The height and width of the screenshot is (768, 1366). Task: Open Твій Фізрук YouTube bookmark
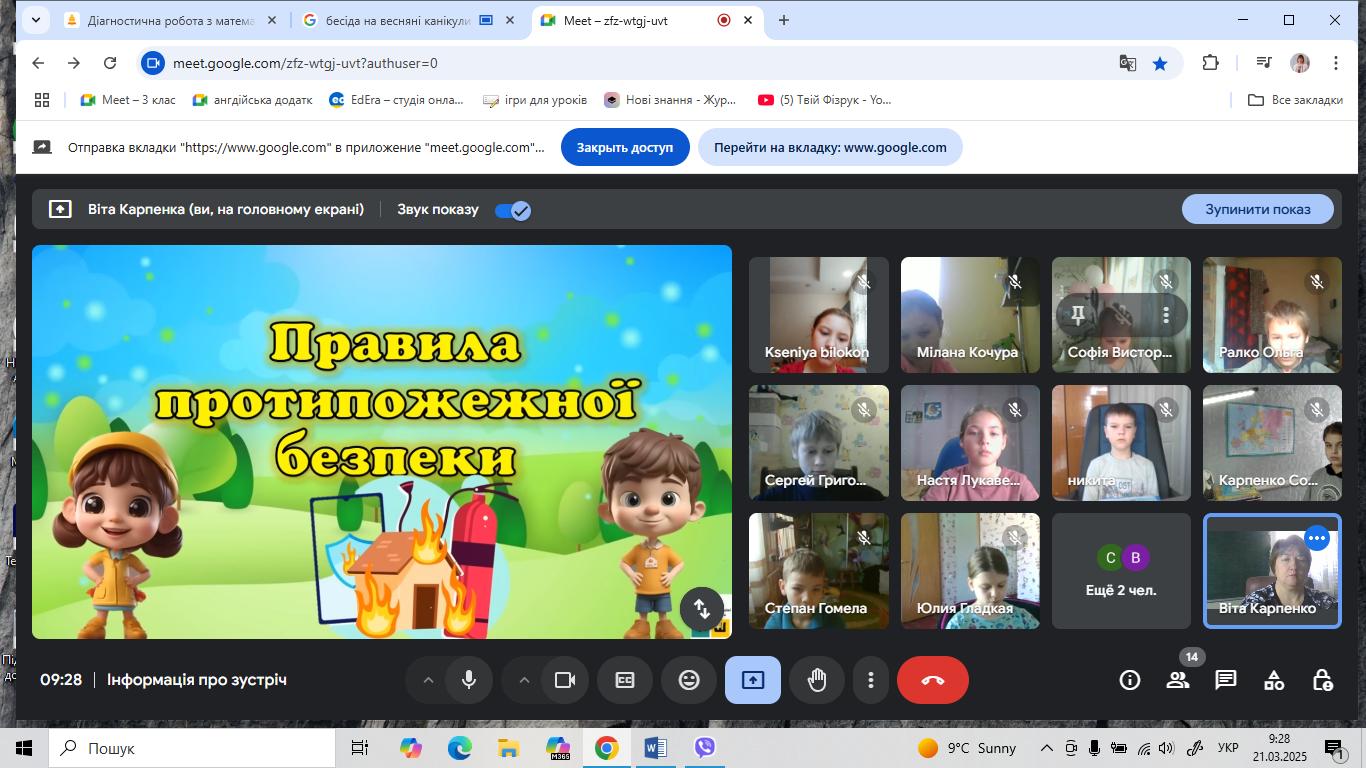824,100
